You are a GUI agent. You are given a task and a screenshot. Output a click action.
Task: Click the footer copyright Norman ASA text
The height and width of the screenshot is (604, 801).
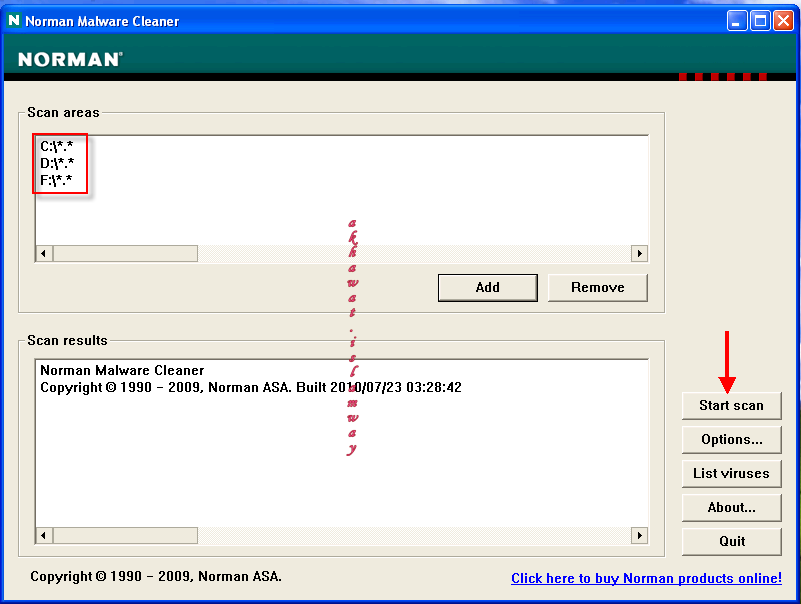coord(156,576)
